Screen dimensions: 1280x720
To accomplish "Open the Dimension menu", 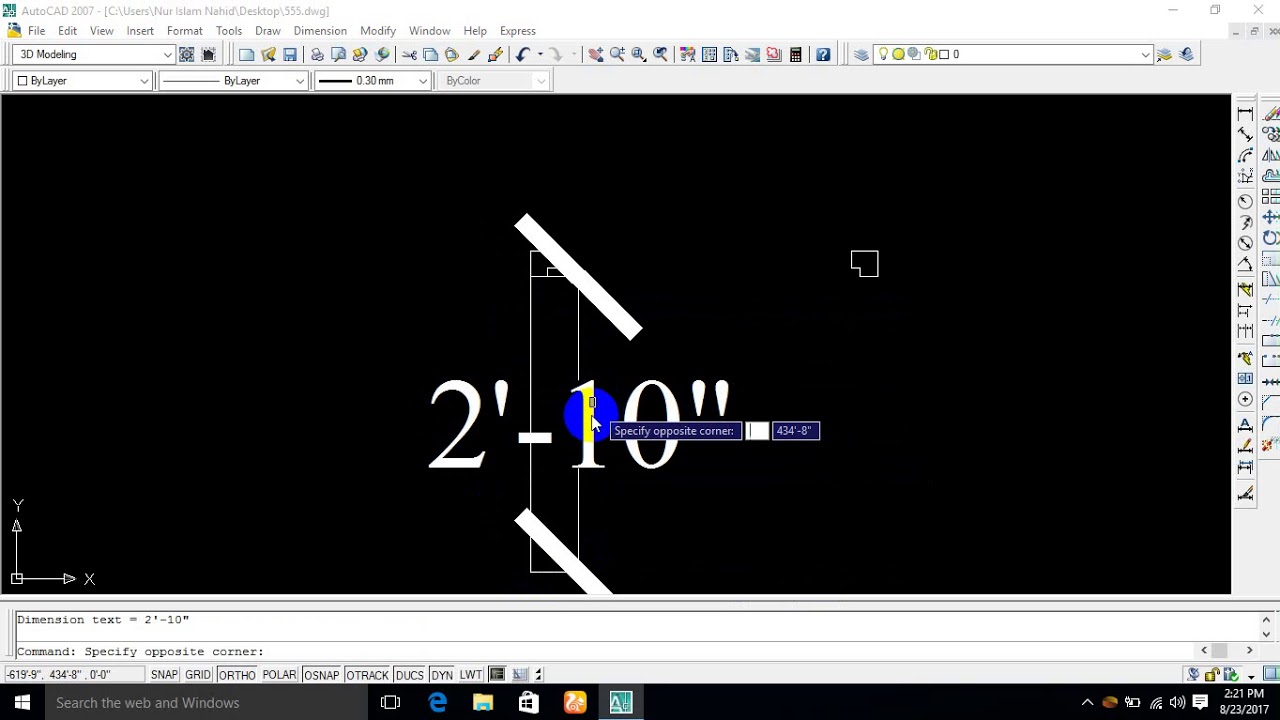I will tap(320, 31).
